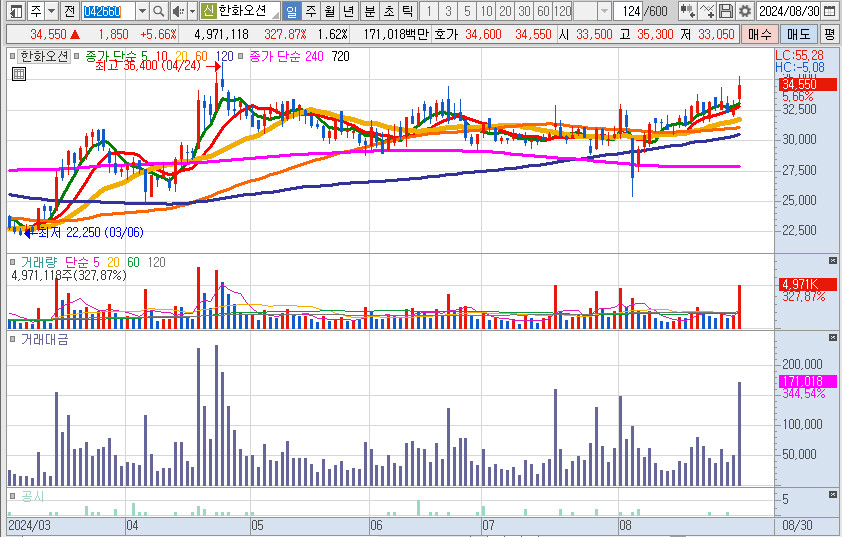Screen dimensions: 842x537
Task: Click the grid table icon below 한화오션 label
Action: tap(18, 73)
